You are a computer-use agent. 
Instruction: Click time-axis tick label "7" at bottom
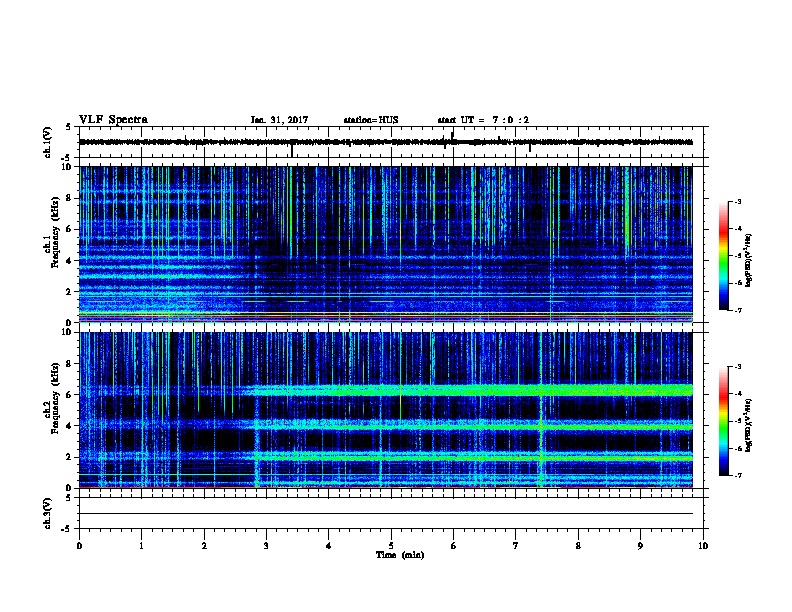[x=516, y=545]
